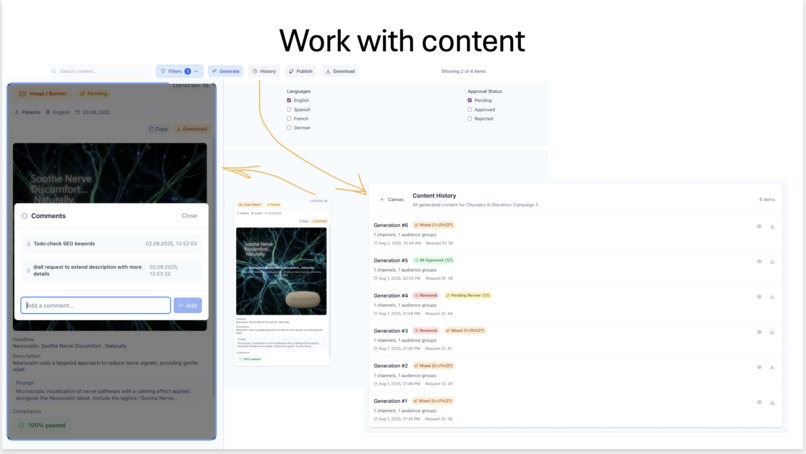Select the Generation #1 row title
This screenshot has height=454, width=806.
(x=391, y=401)
